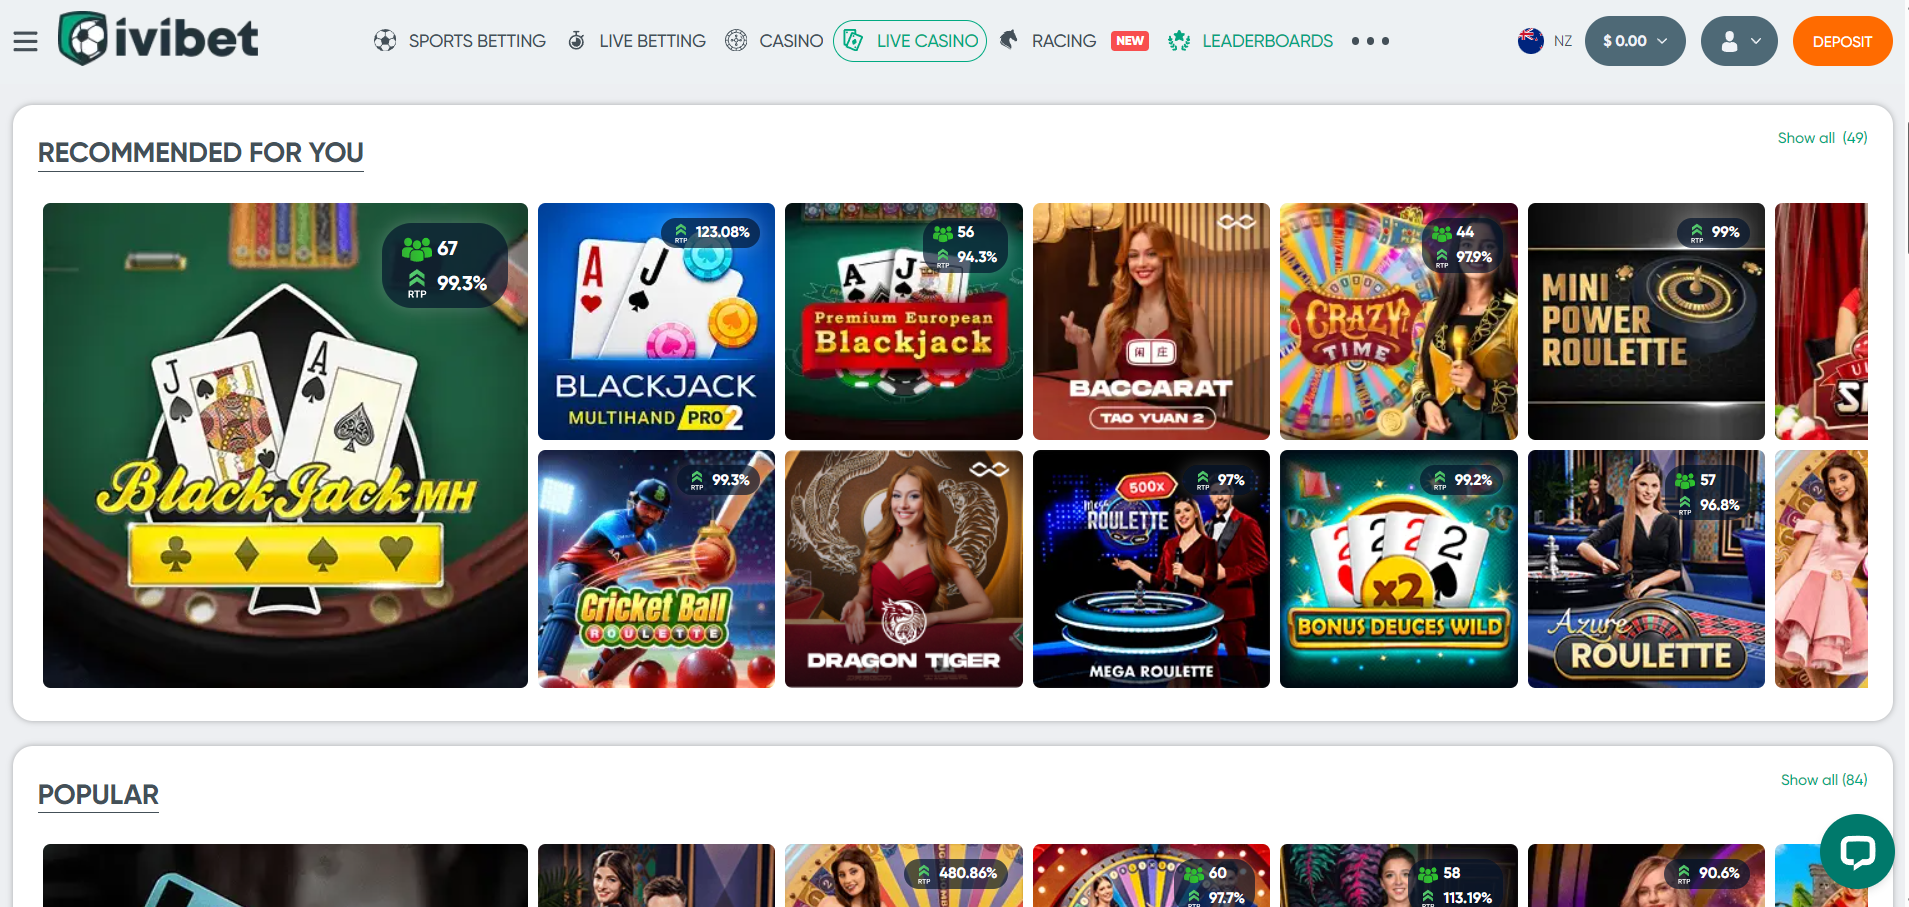Open Mini Power Roulette game
The height and width of the screenshot is (907, 1909).
pyautogui.click(x=1646, y=321)
